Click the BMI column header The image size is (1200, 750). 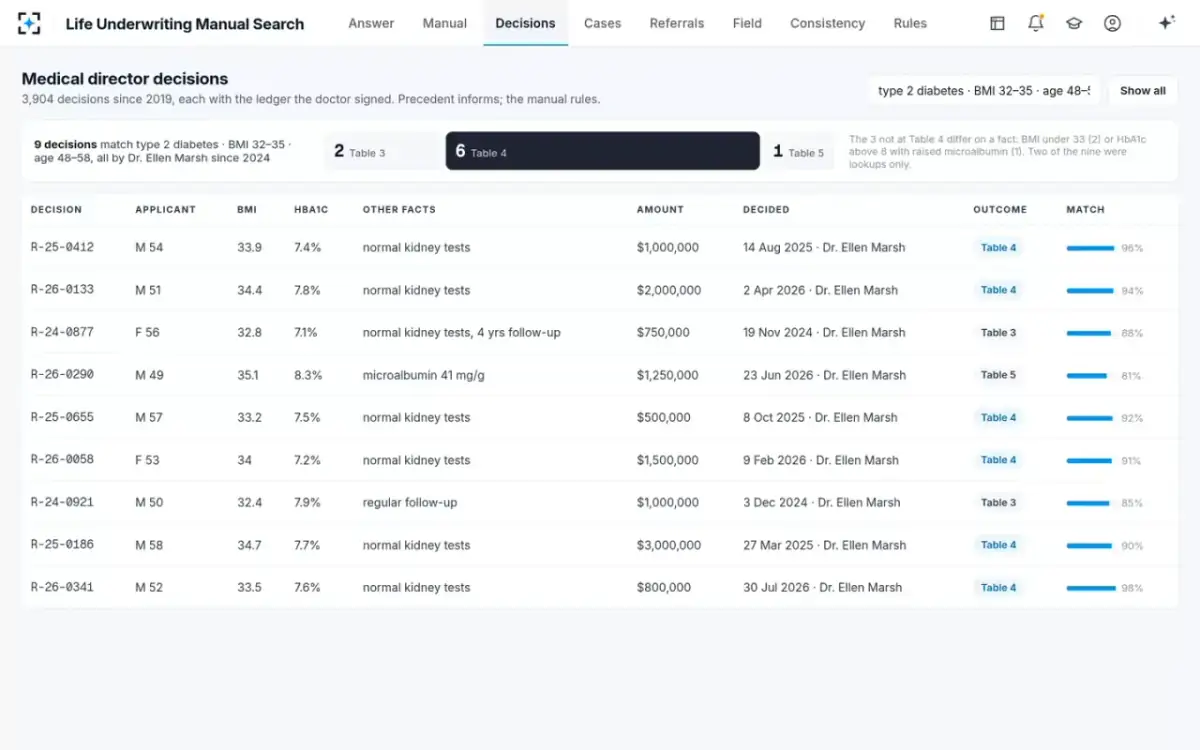coord(247,210)
